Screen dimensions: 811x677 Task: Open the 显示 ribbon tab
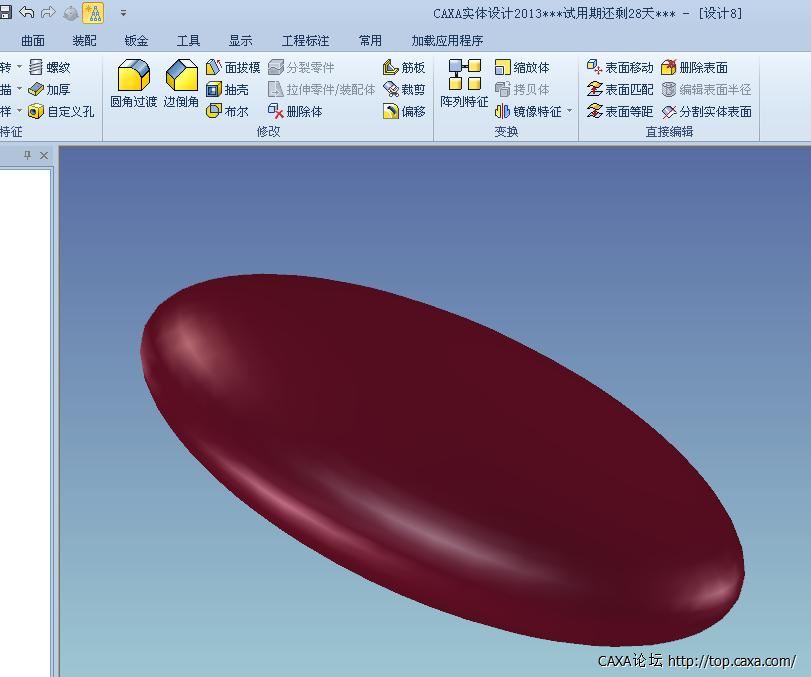(x=241, y=40)
